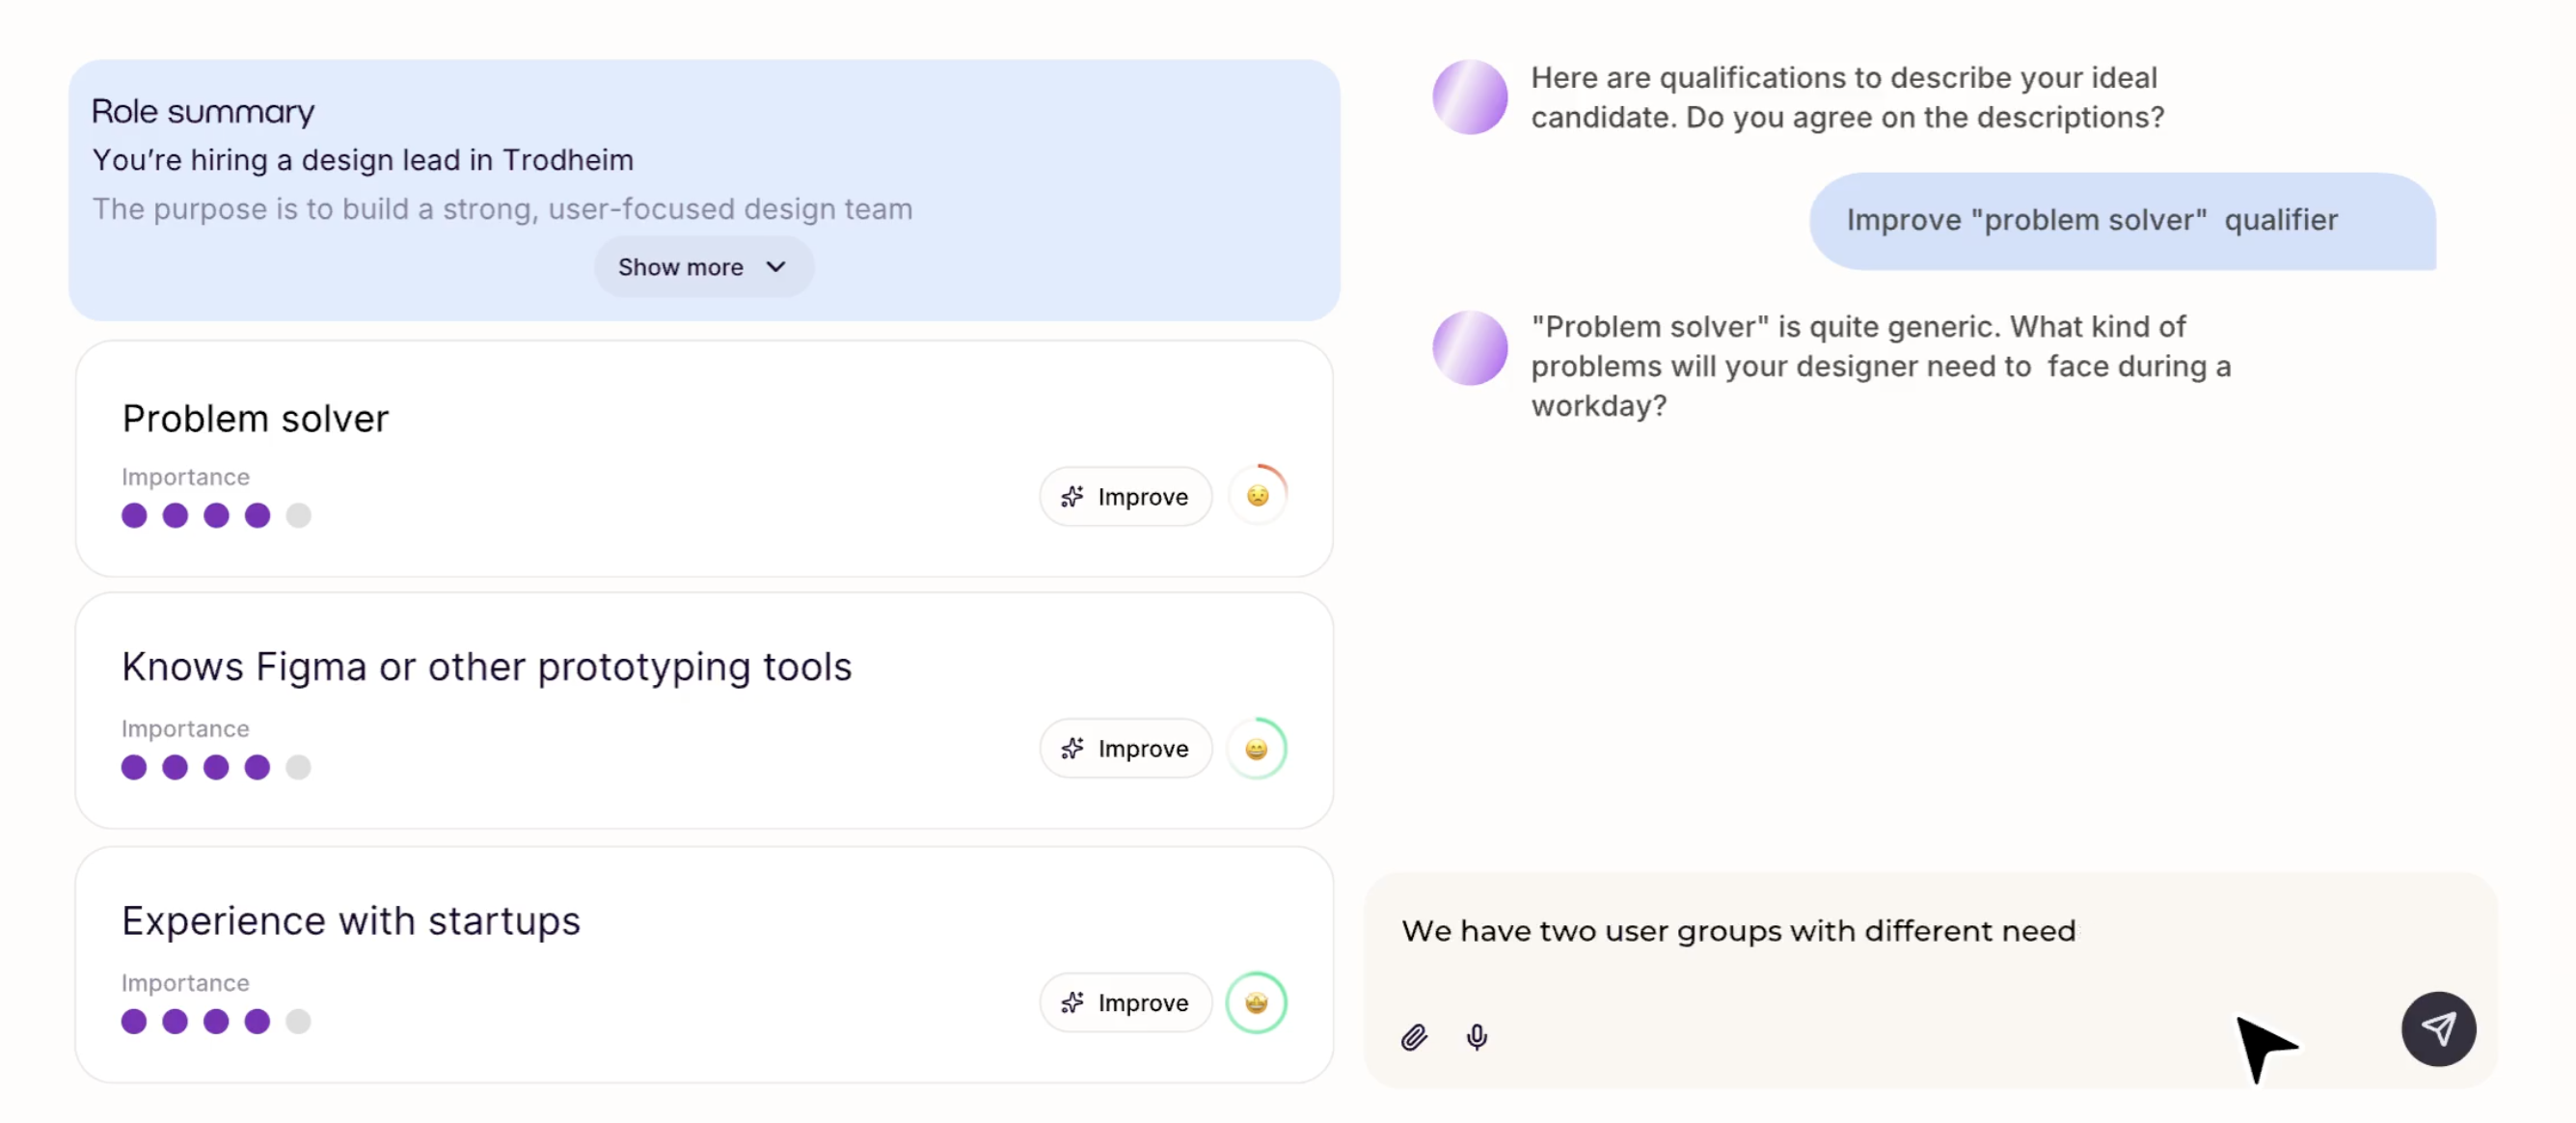Set Problem solver importance to second dot
This screenshot has width=2576, height=1123.
click(x=175, y=515)
